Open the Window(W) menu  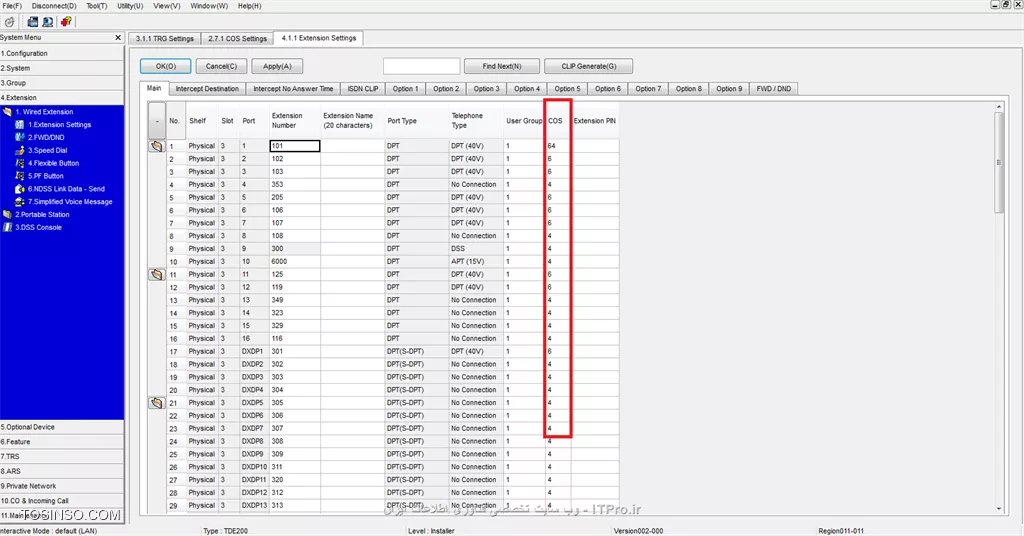click(209, 6)
